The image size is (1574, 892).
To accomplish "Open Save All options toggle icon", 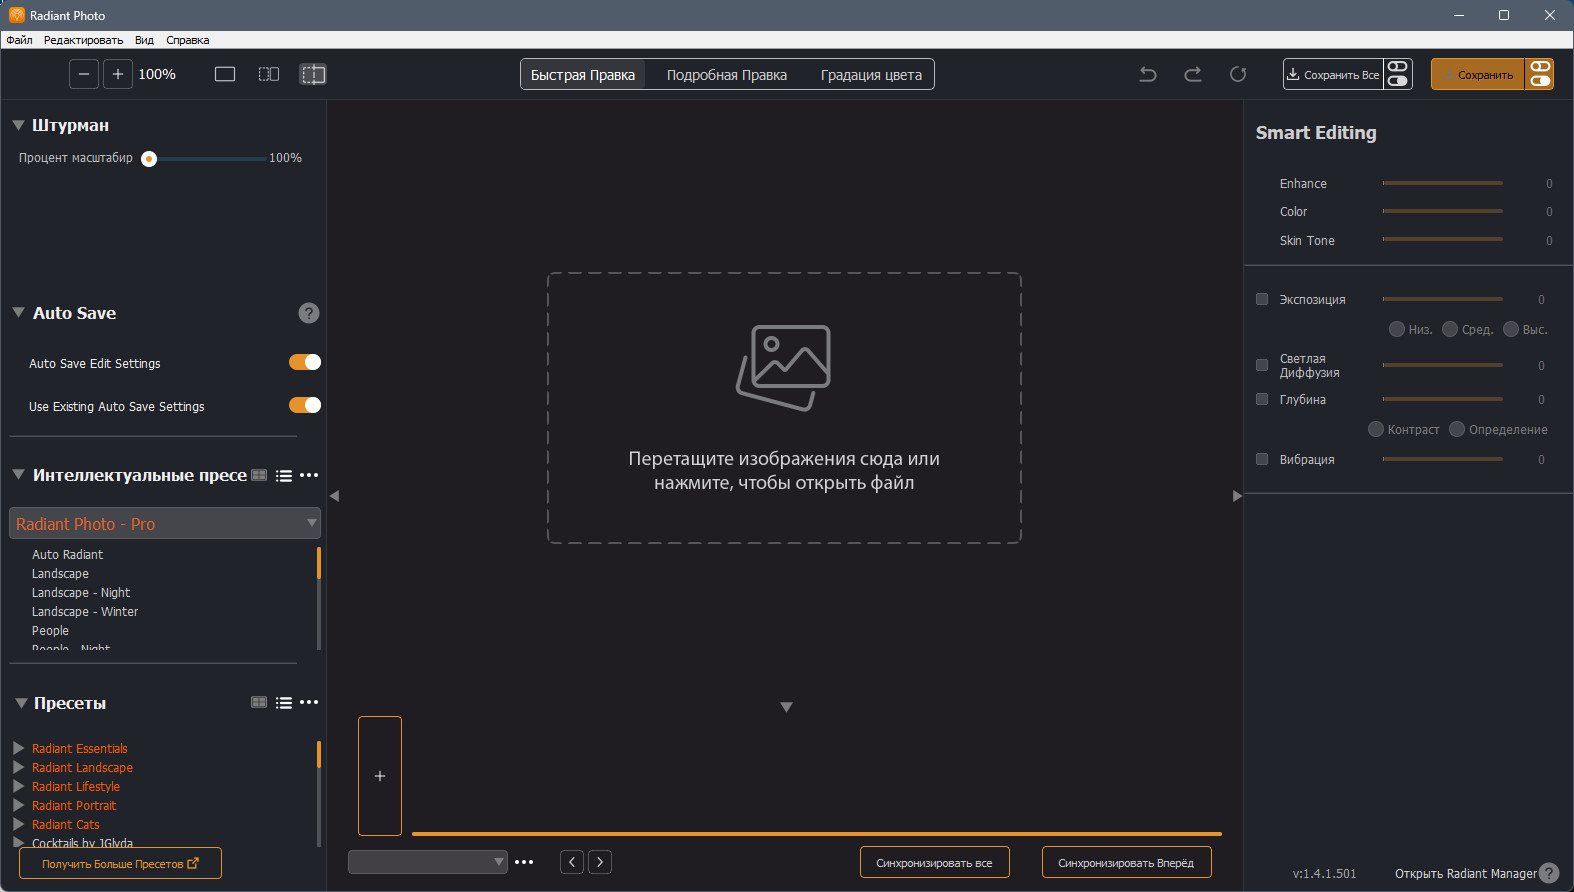I will coord(1398,74).
